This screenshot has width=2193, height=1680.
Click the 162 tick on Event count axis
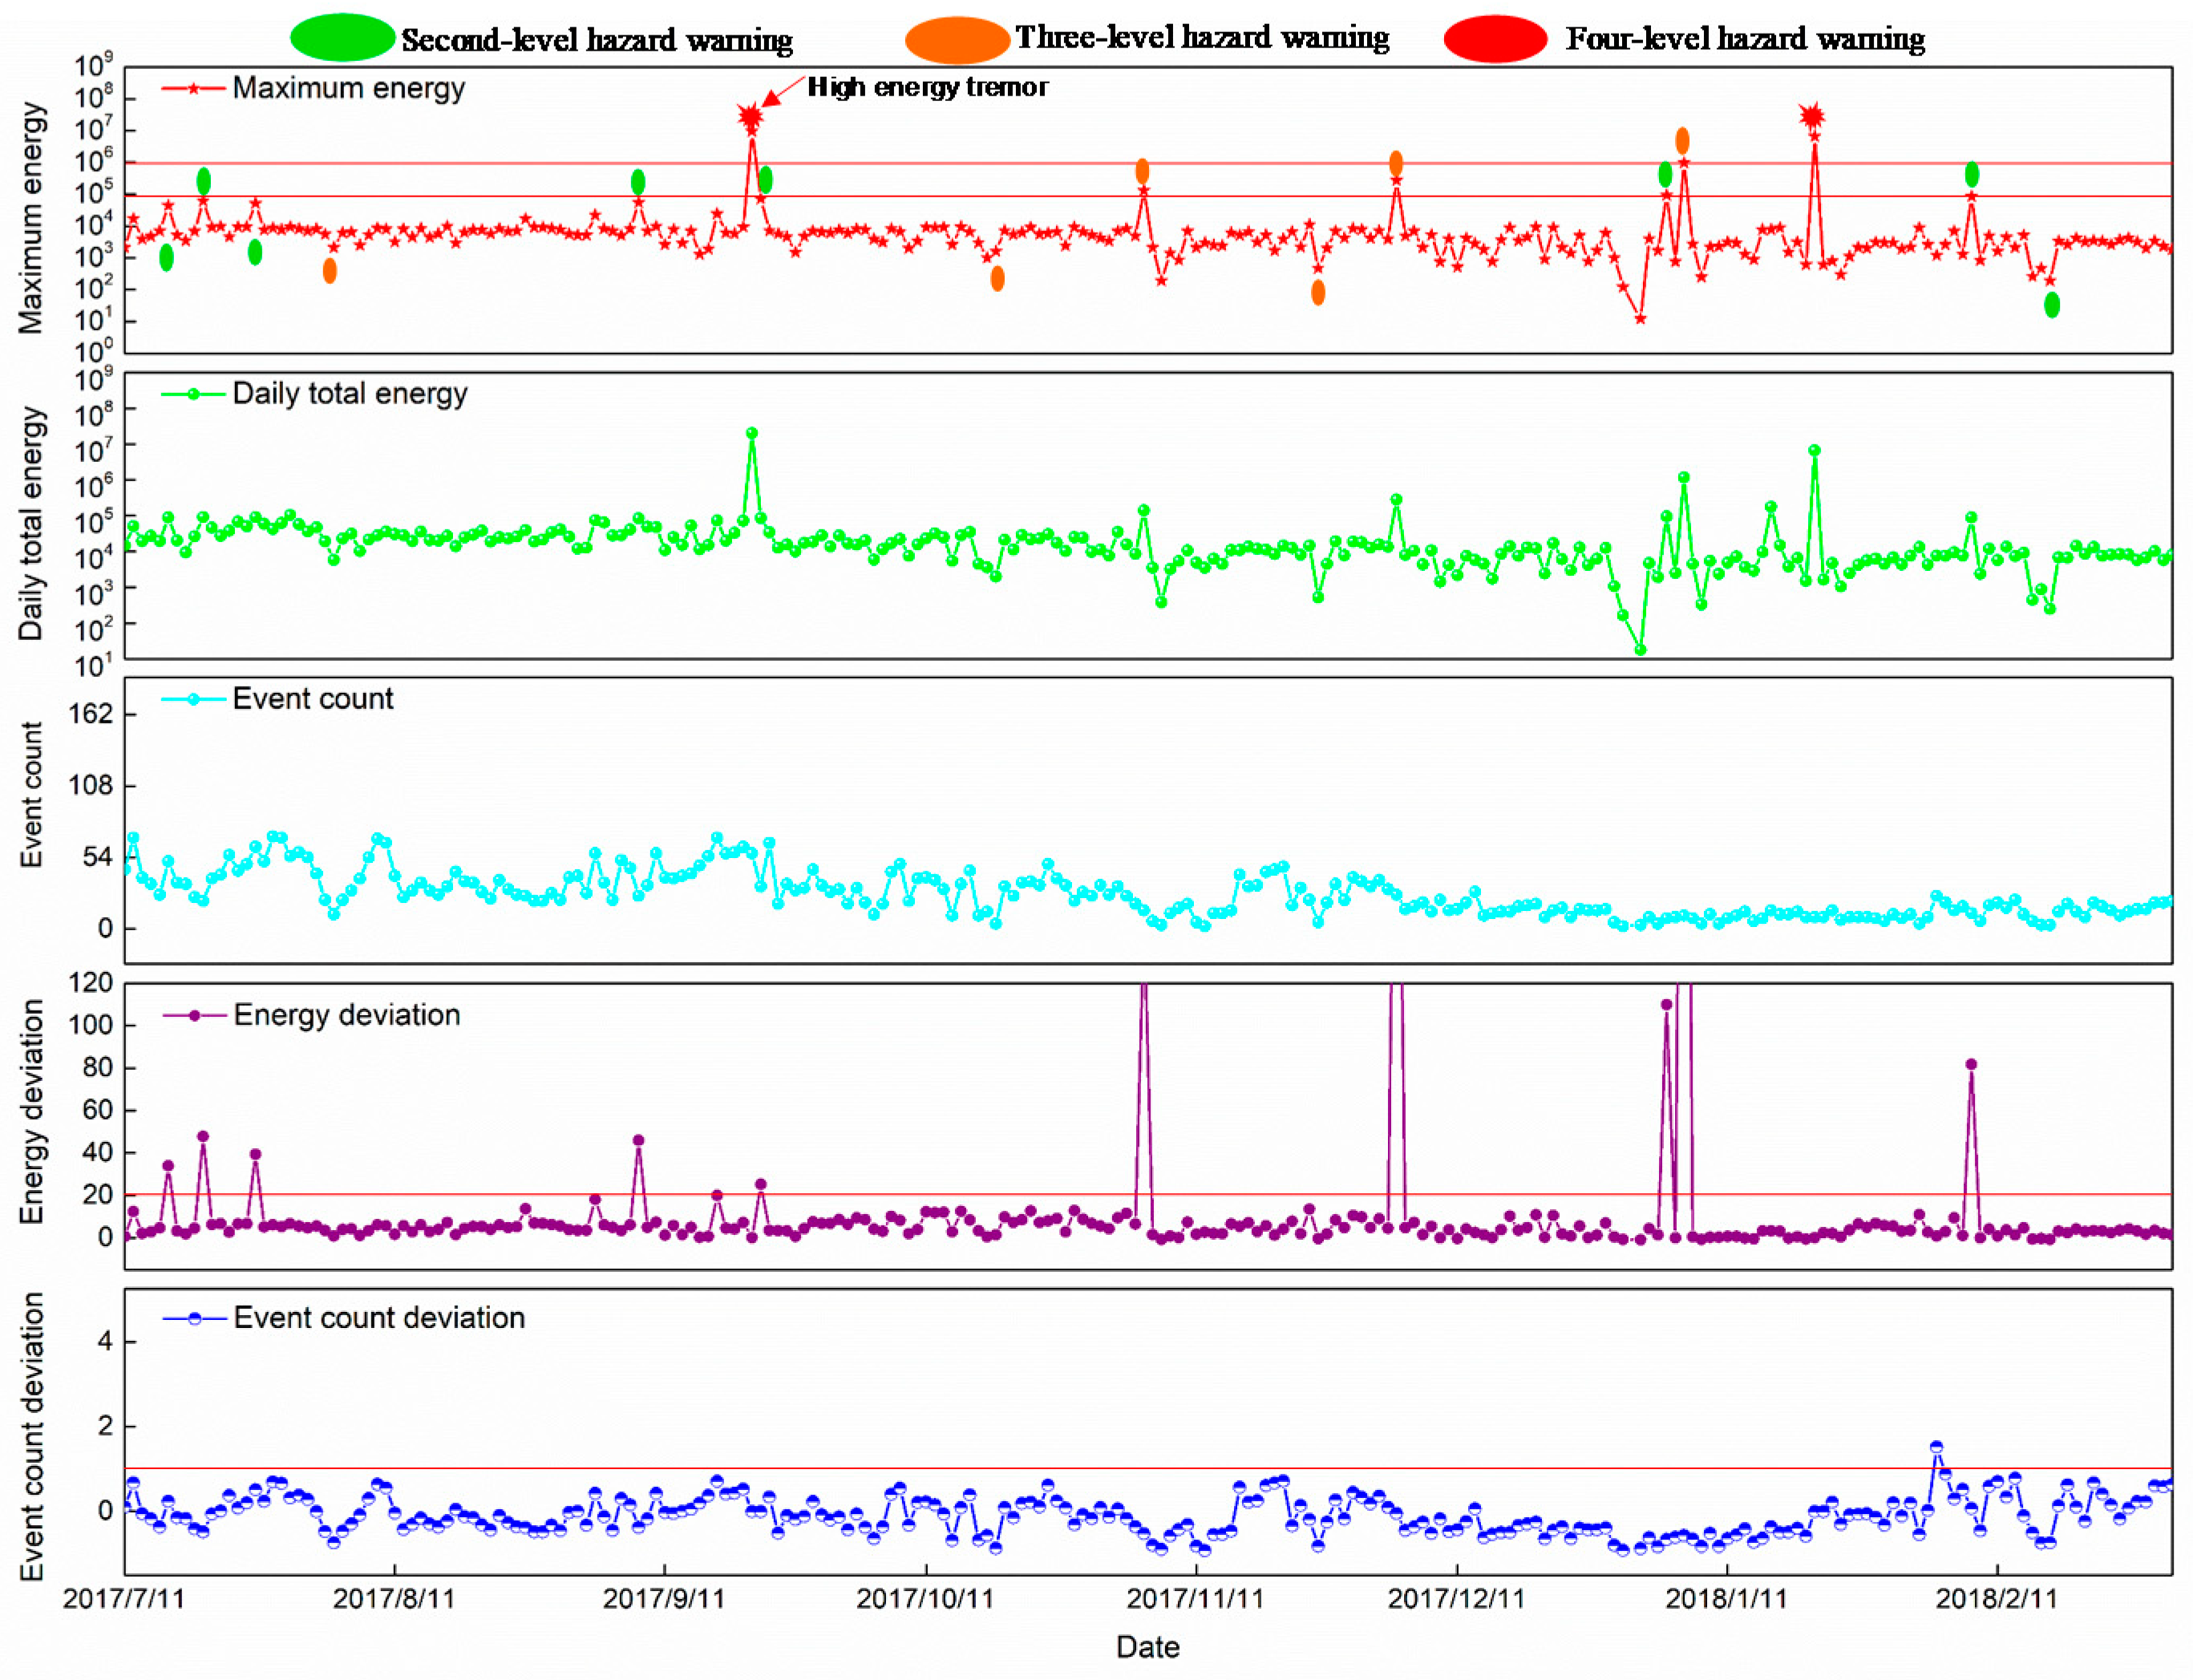pyautogui.click(x=90, y=714)
